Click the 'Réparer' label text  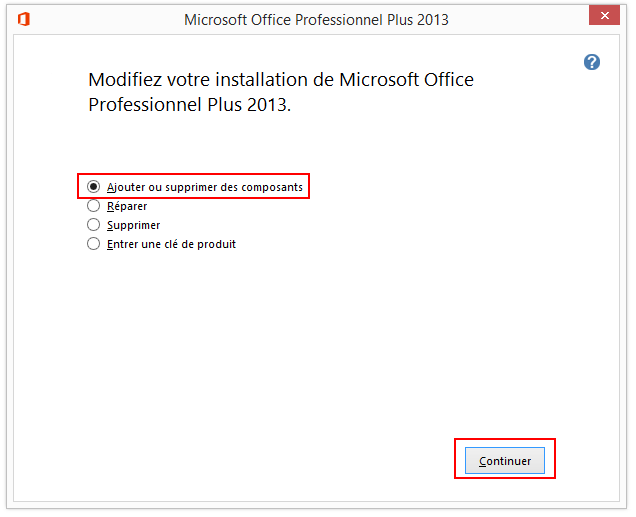coord(127,206)
